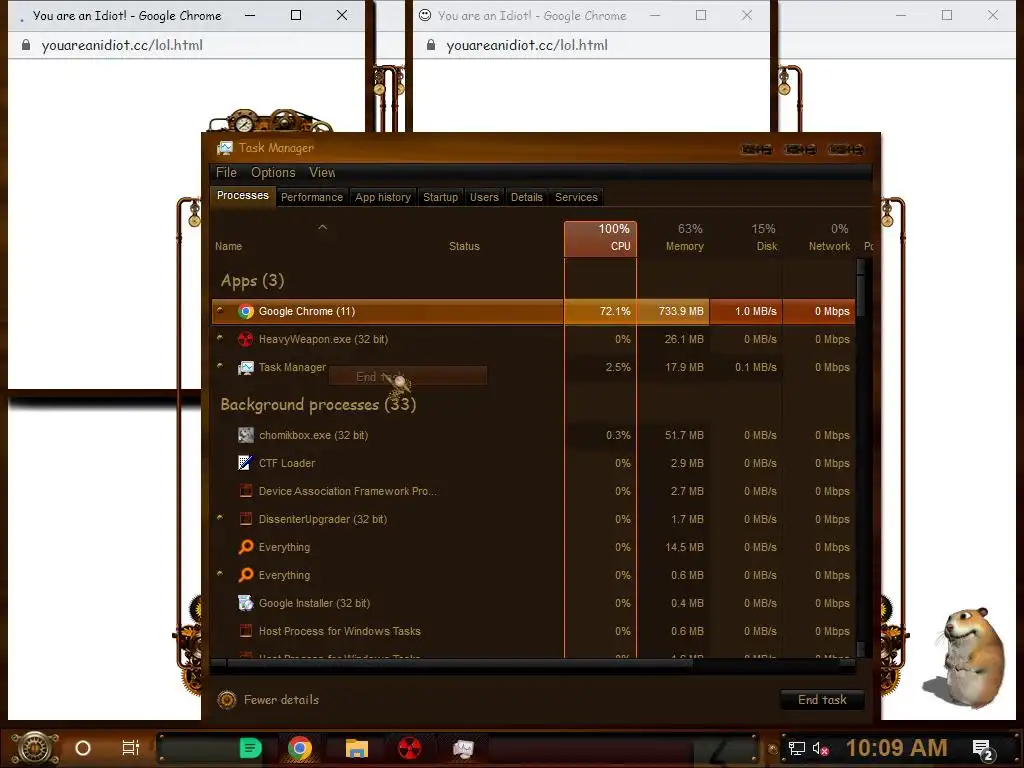Click the lock icon in left Chrome window
1024x768 pixels.
pos(26,45)
